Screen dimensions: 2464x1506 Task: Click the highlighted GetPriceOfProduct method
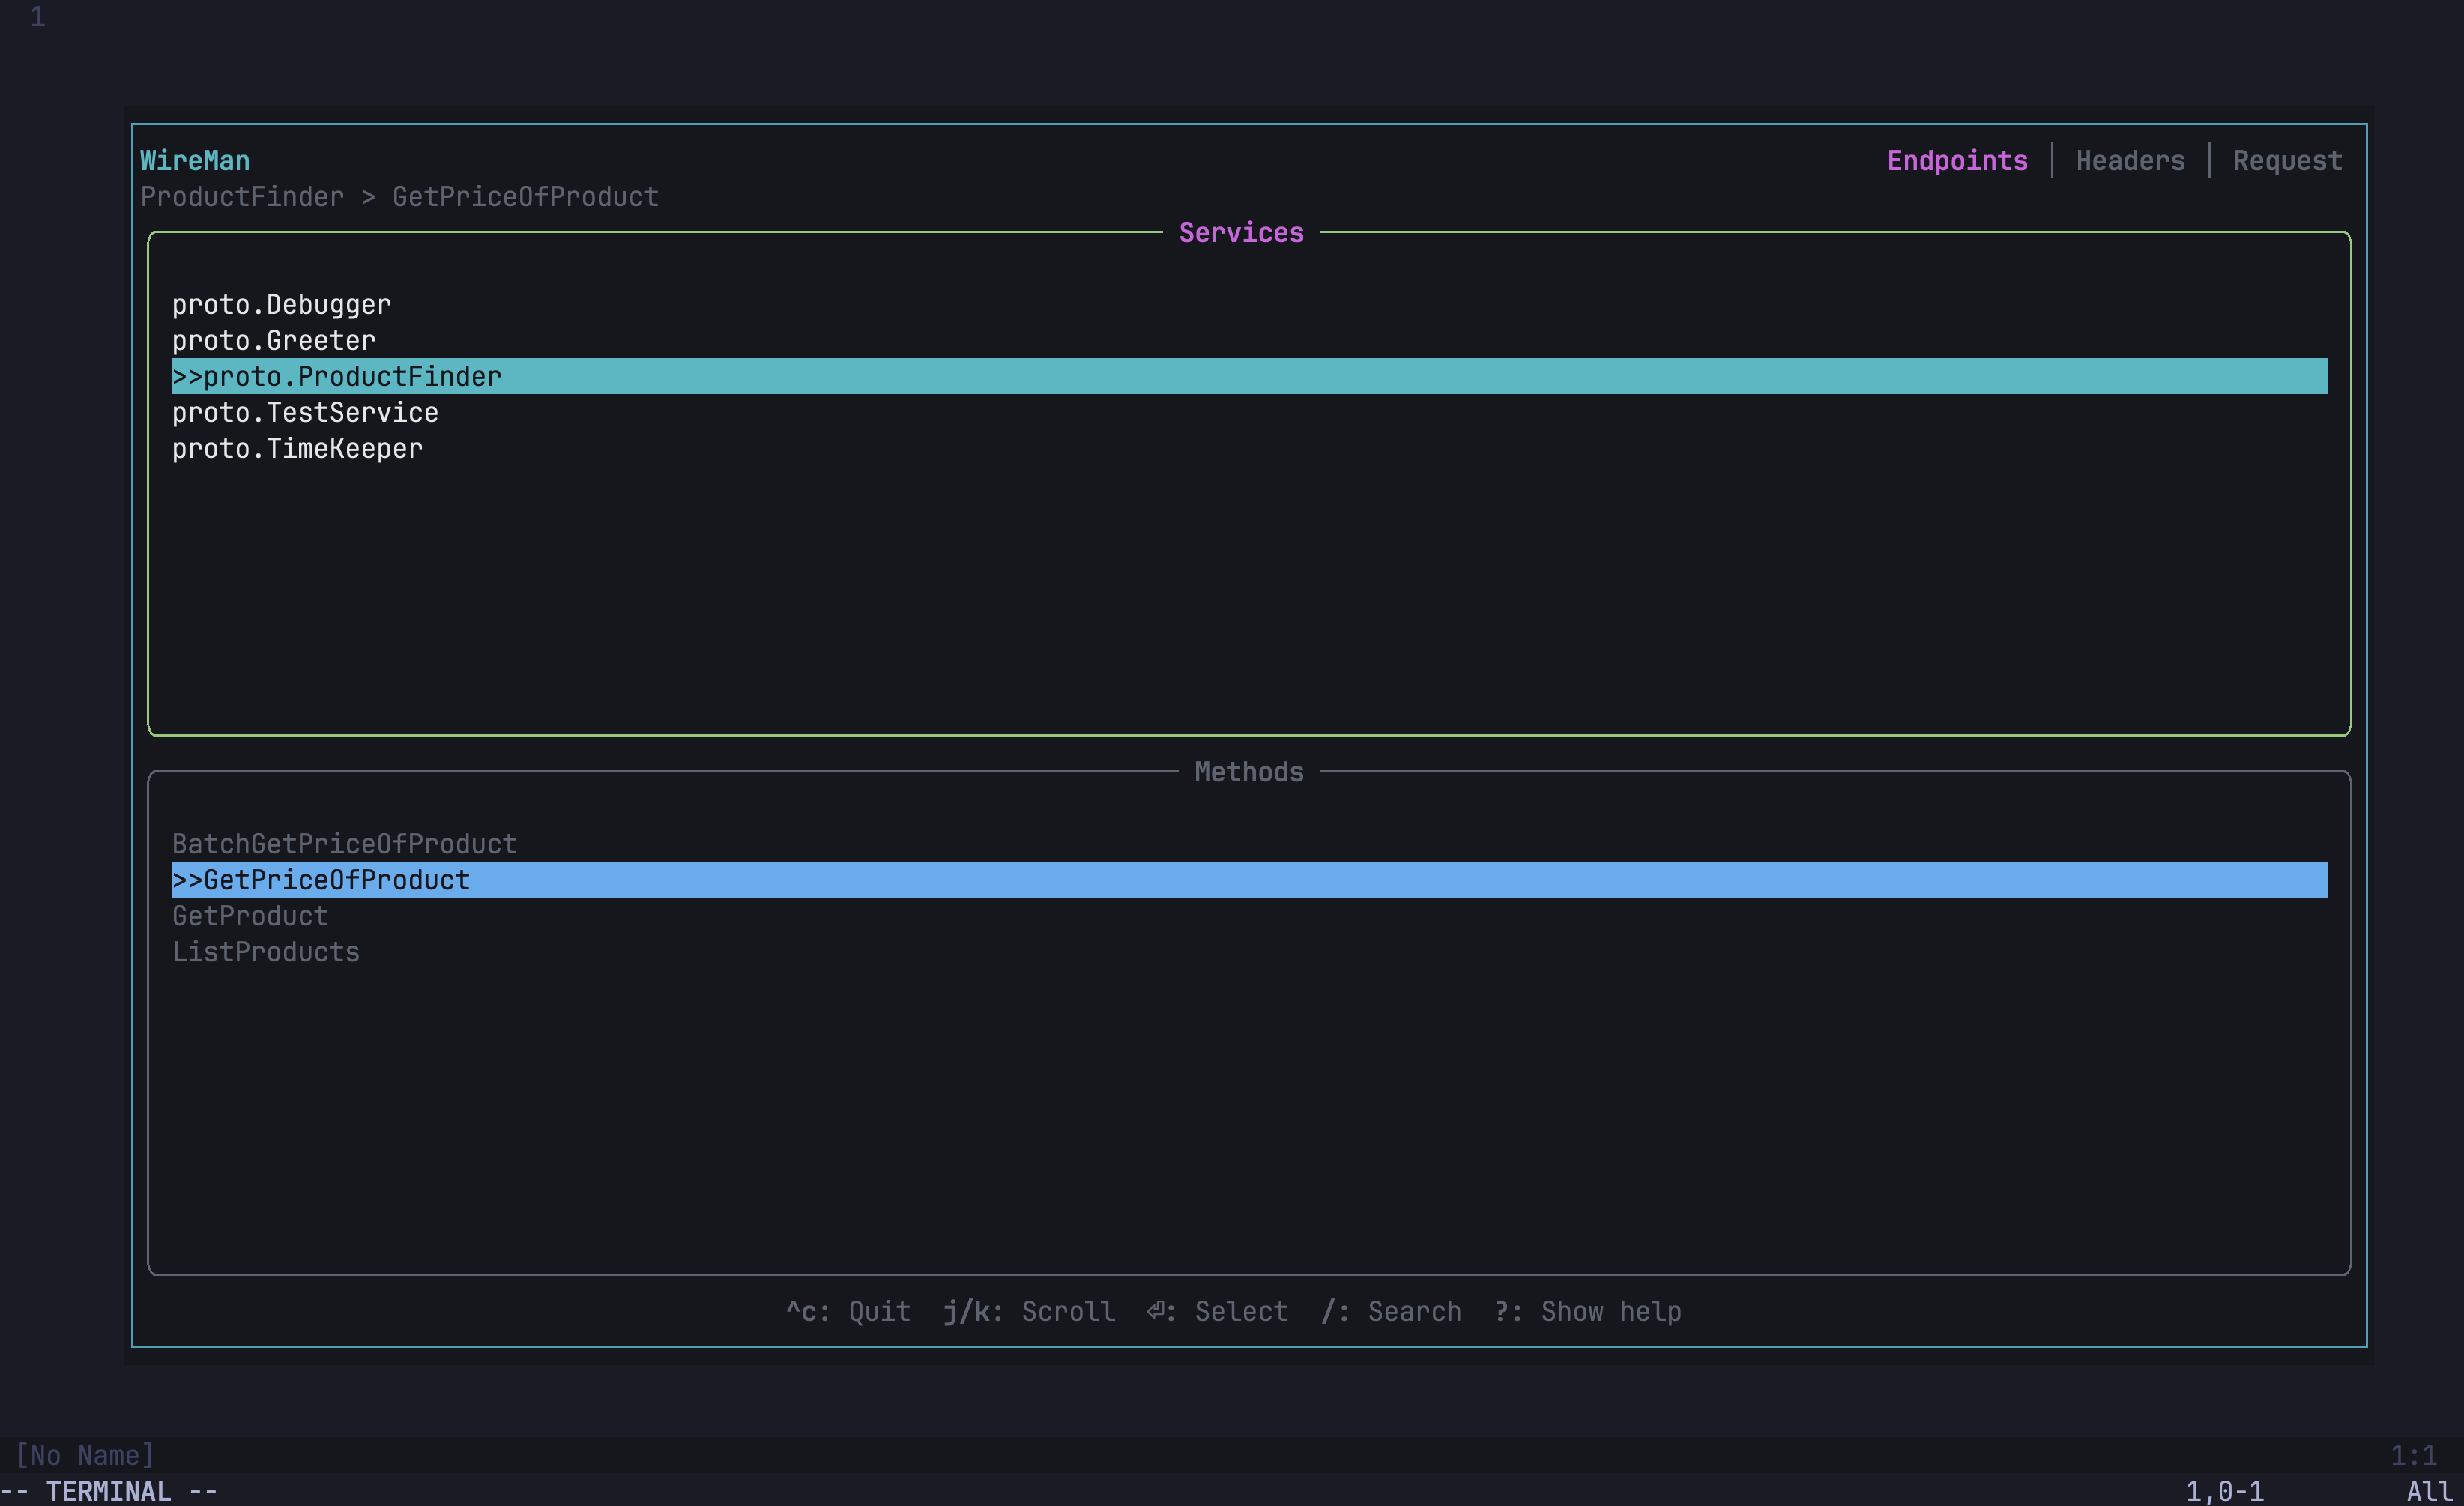321,879
